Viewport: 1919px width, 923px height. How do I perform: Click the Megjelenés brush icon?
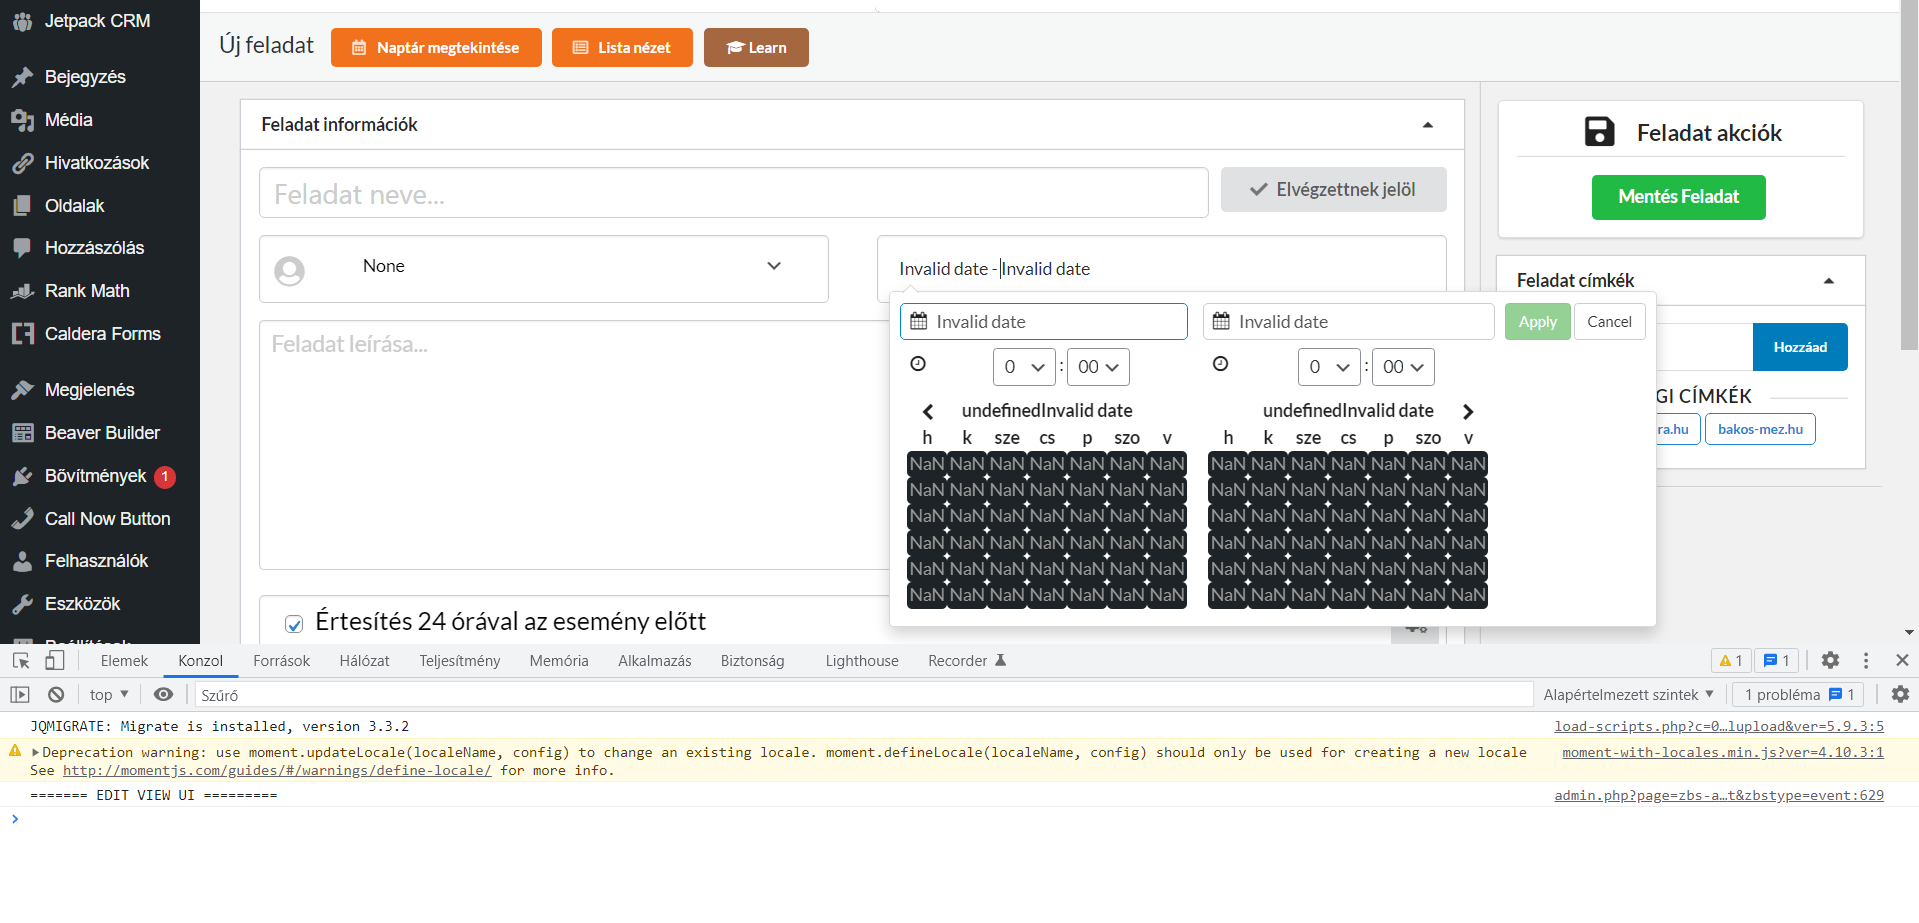click(22, 390)
